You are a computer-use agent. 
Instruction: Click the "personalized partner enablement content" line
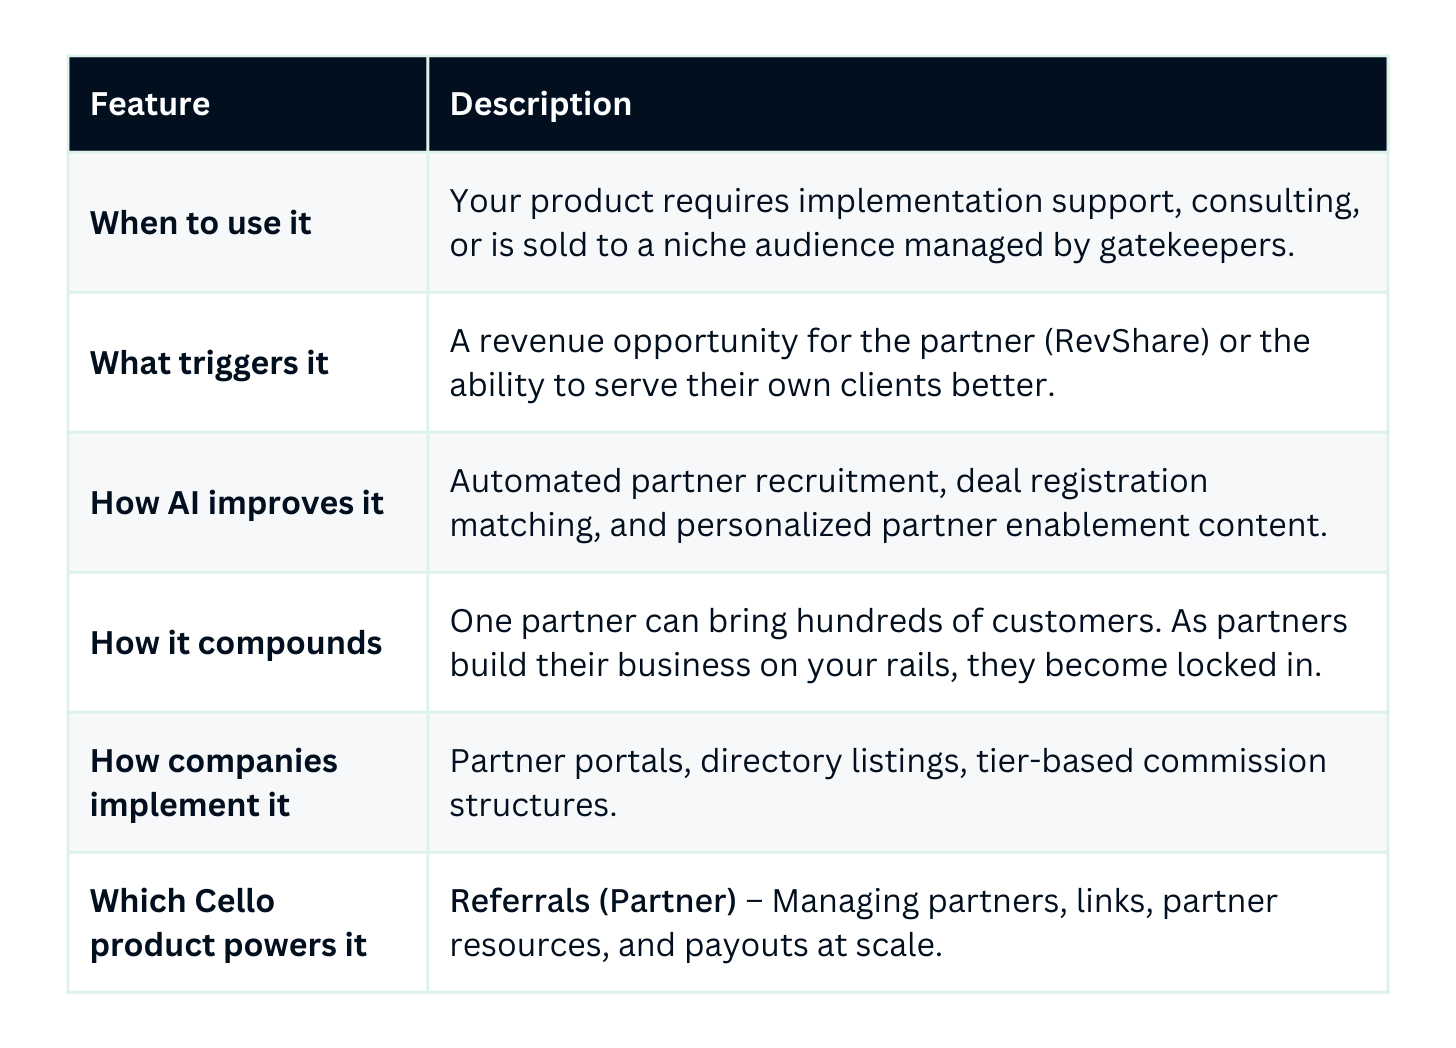pos(888,525)
